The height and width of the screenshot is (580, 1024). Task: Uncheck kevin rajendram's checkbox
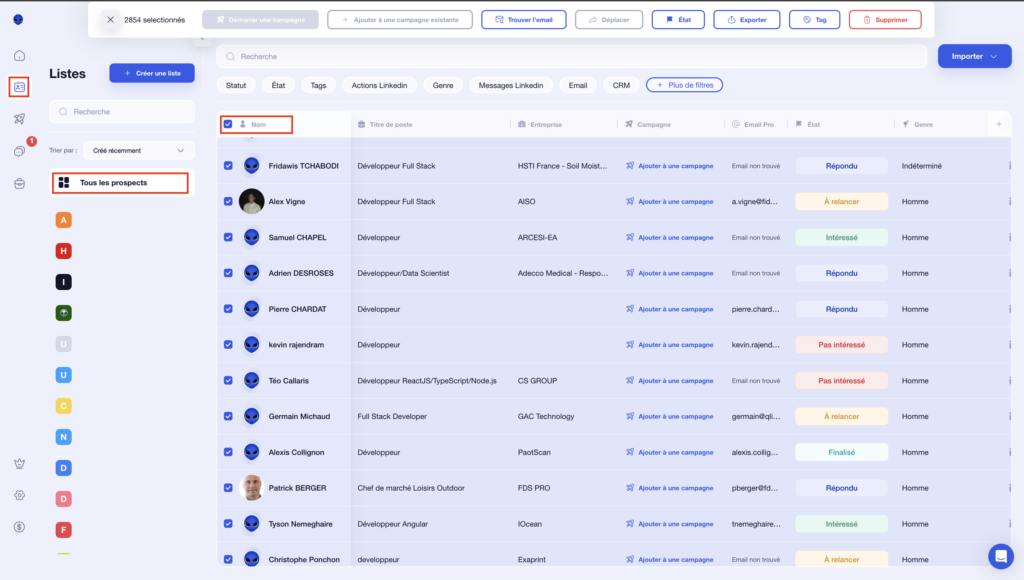[x=228, y=344]
